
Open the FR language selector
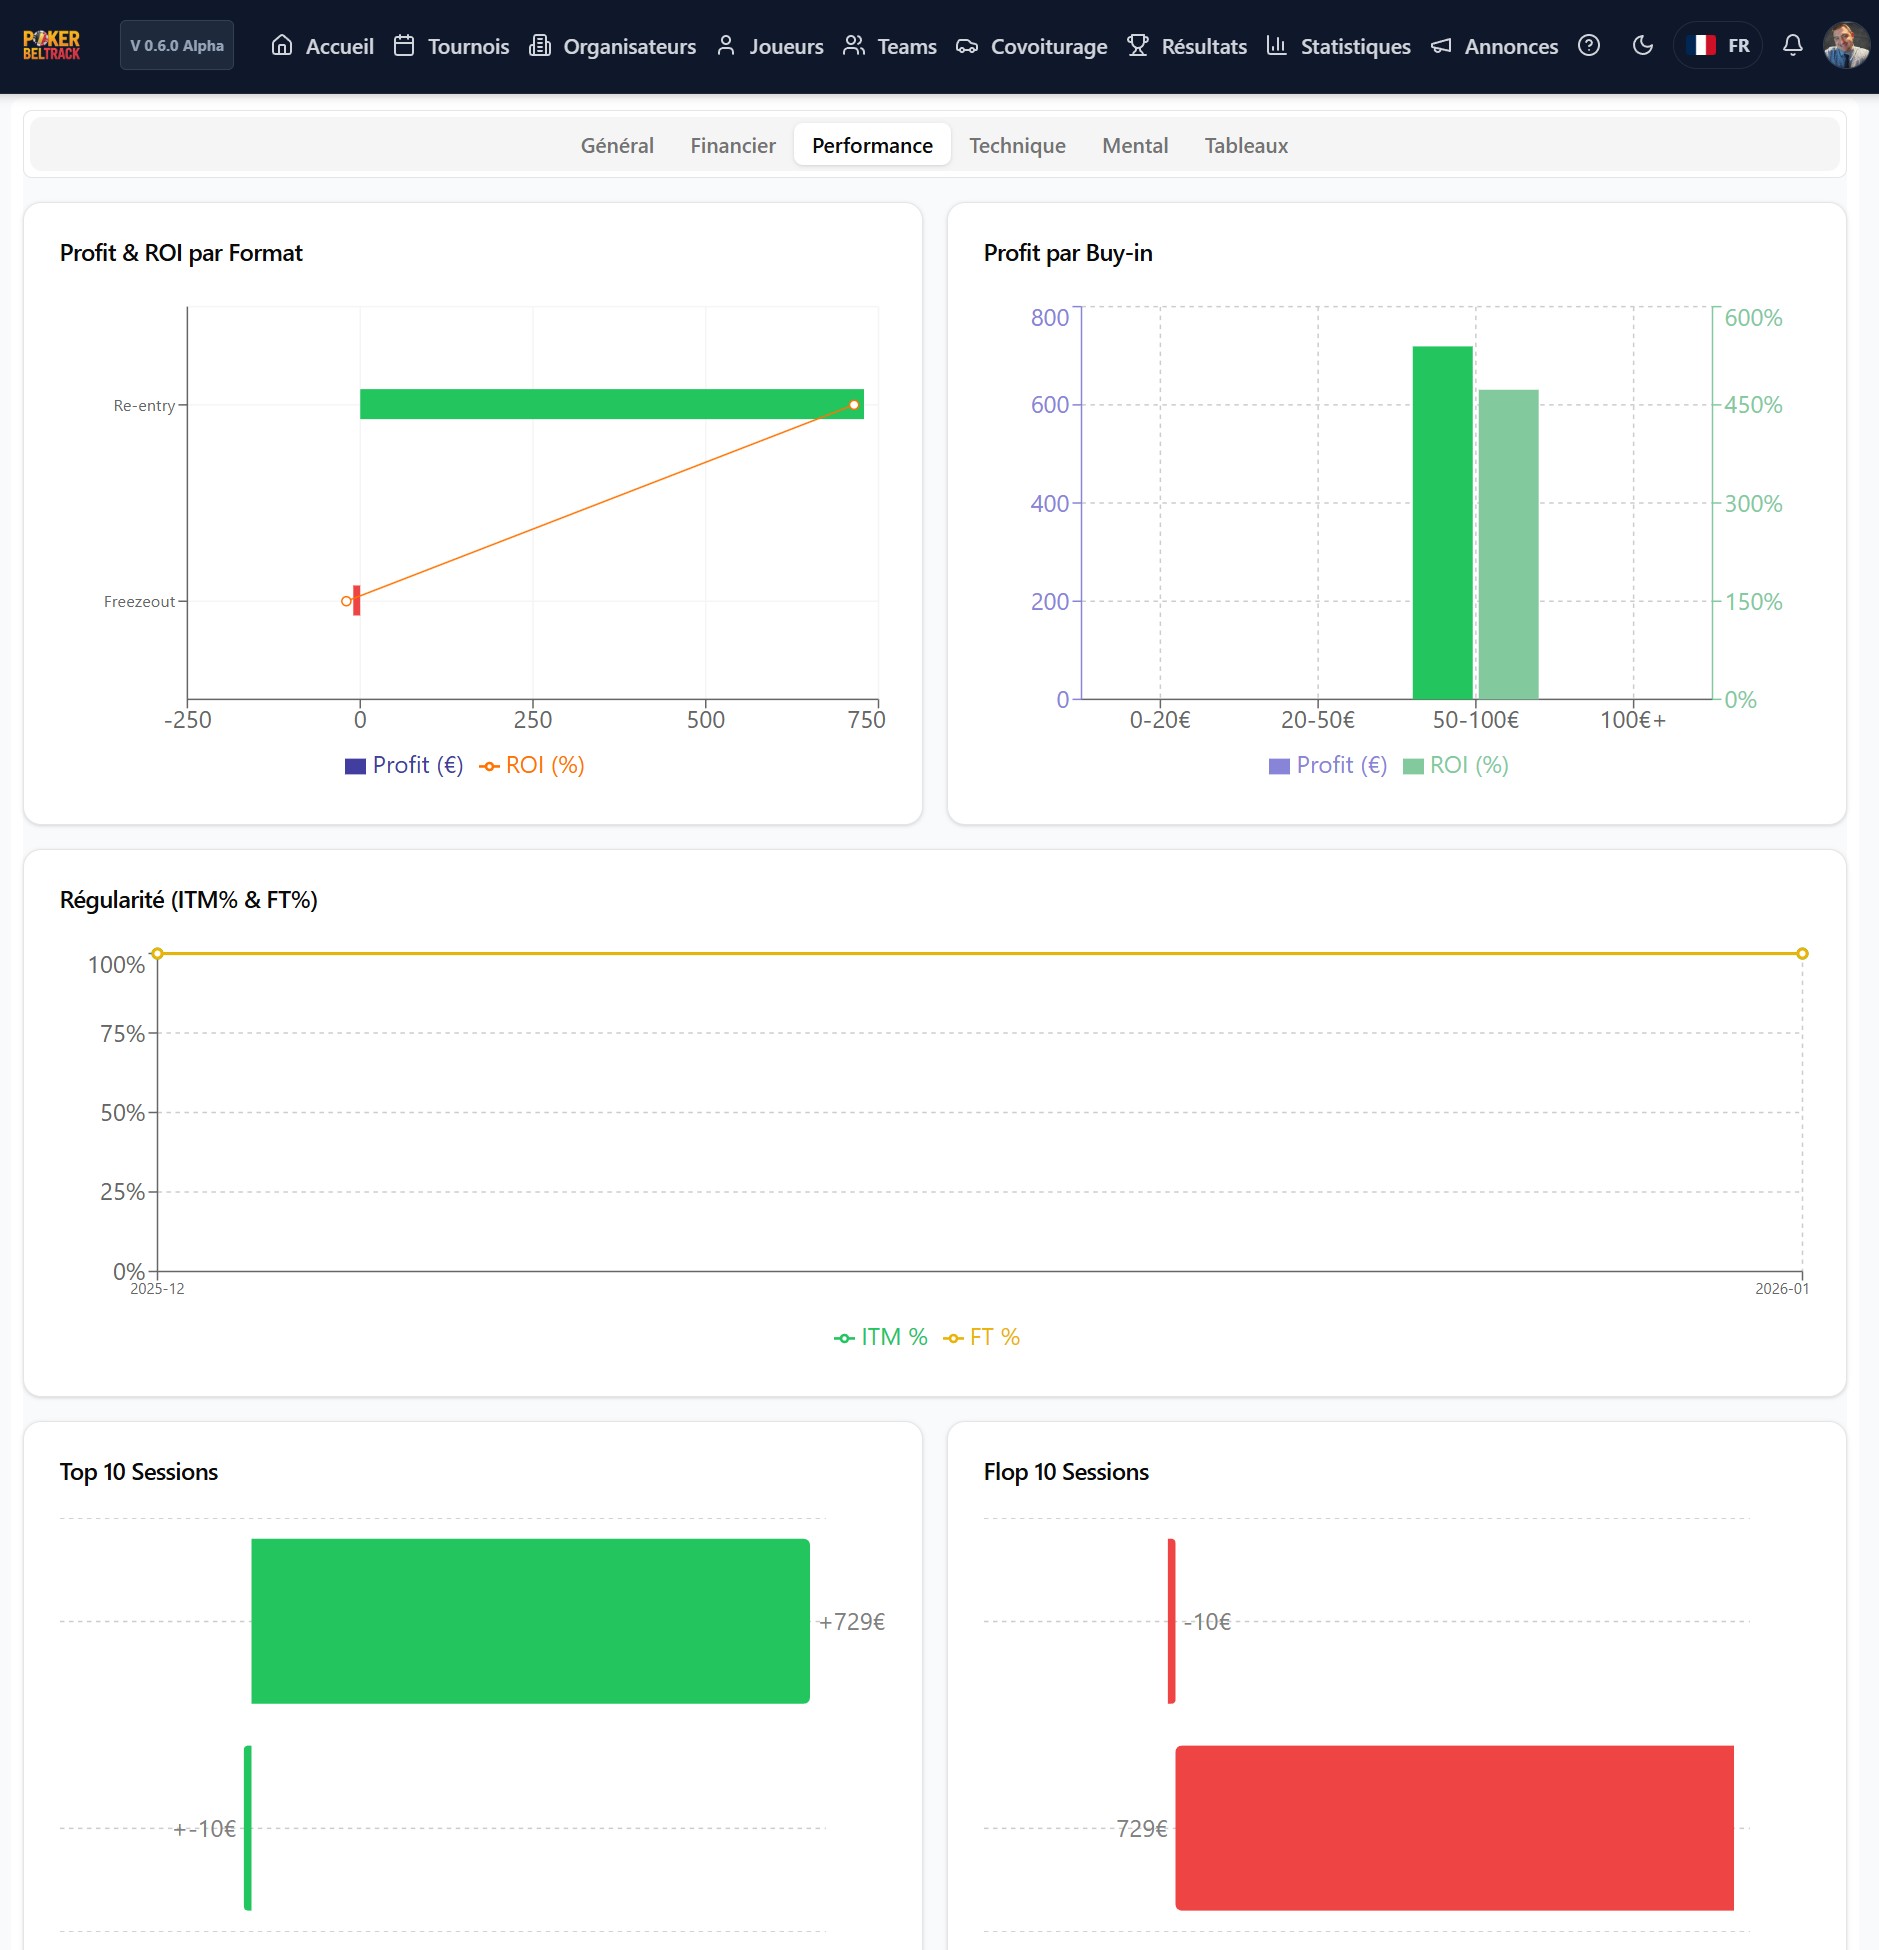click(x=1717, y=45)
